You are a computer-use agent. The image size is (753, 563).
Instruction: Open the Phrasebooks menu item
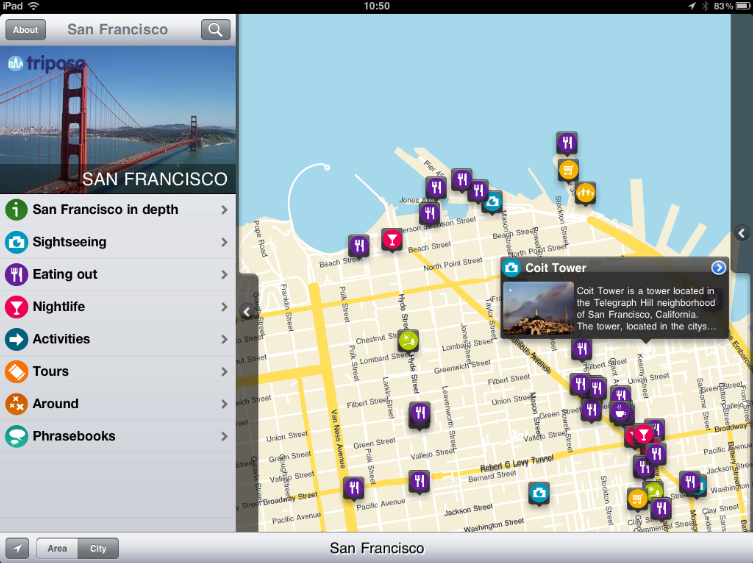click(118, 436)
